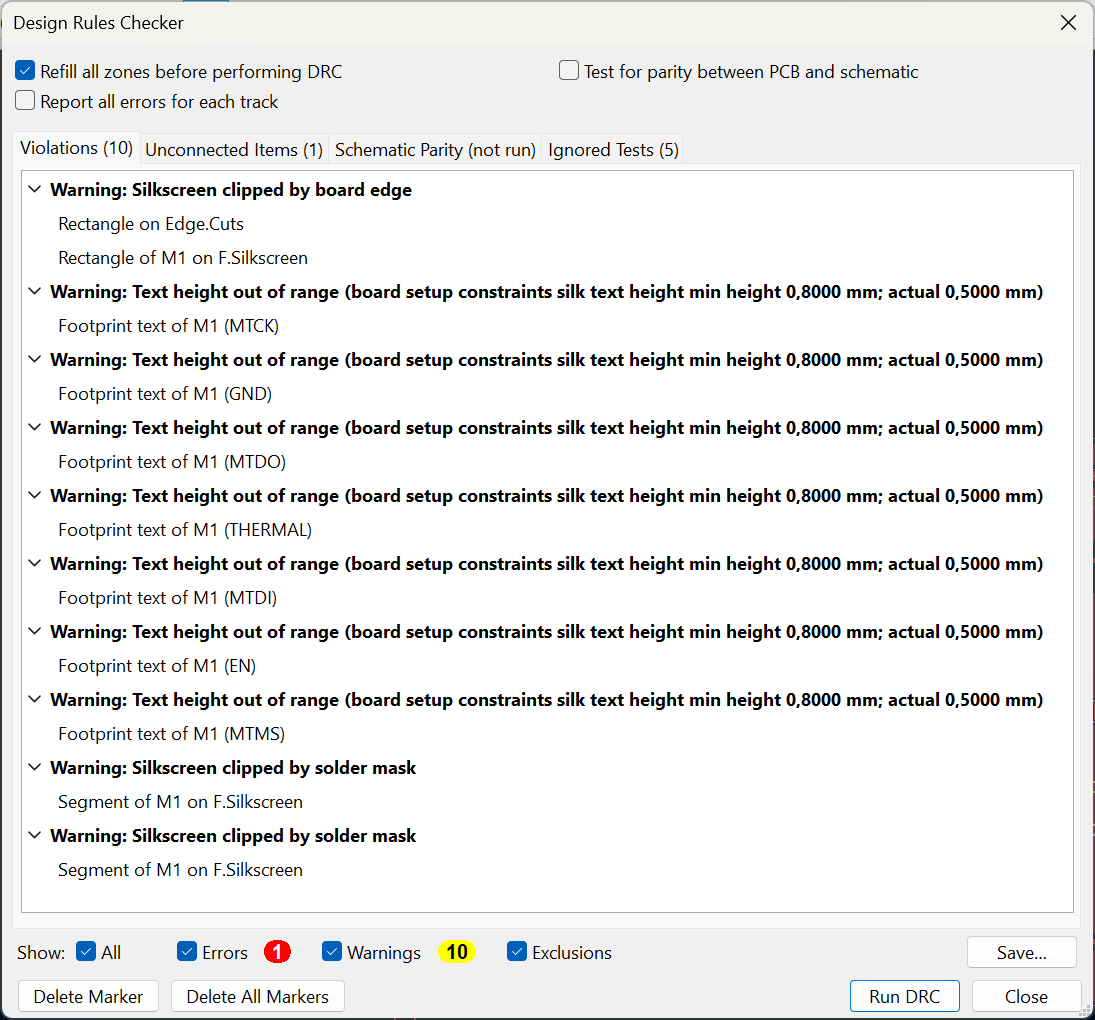Click the Delete All Markers button
The height and width of the screenshot is (1020, 1095).
257,996
